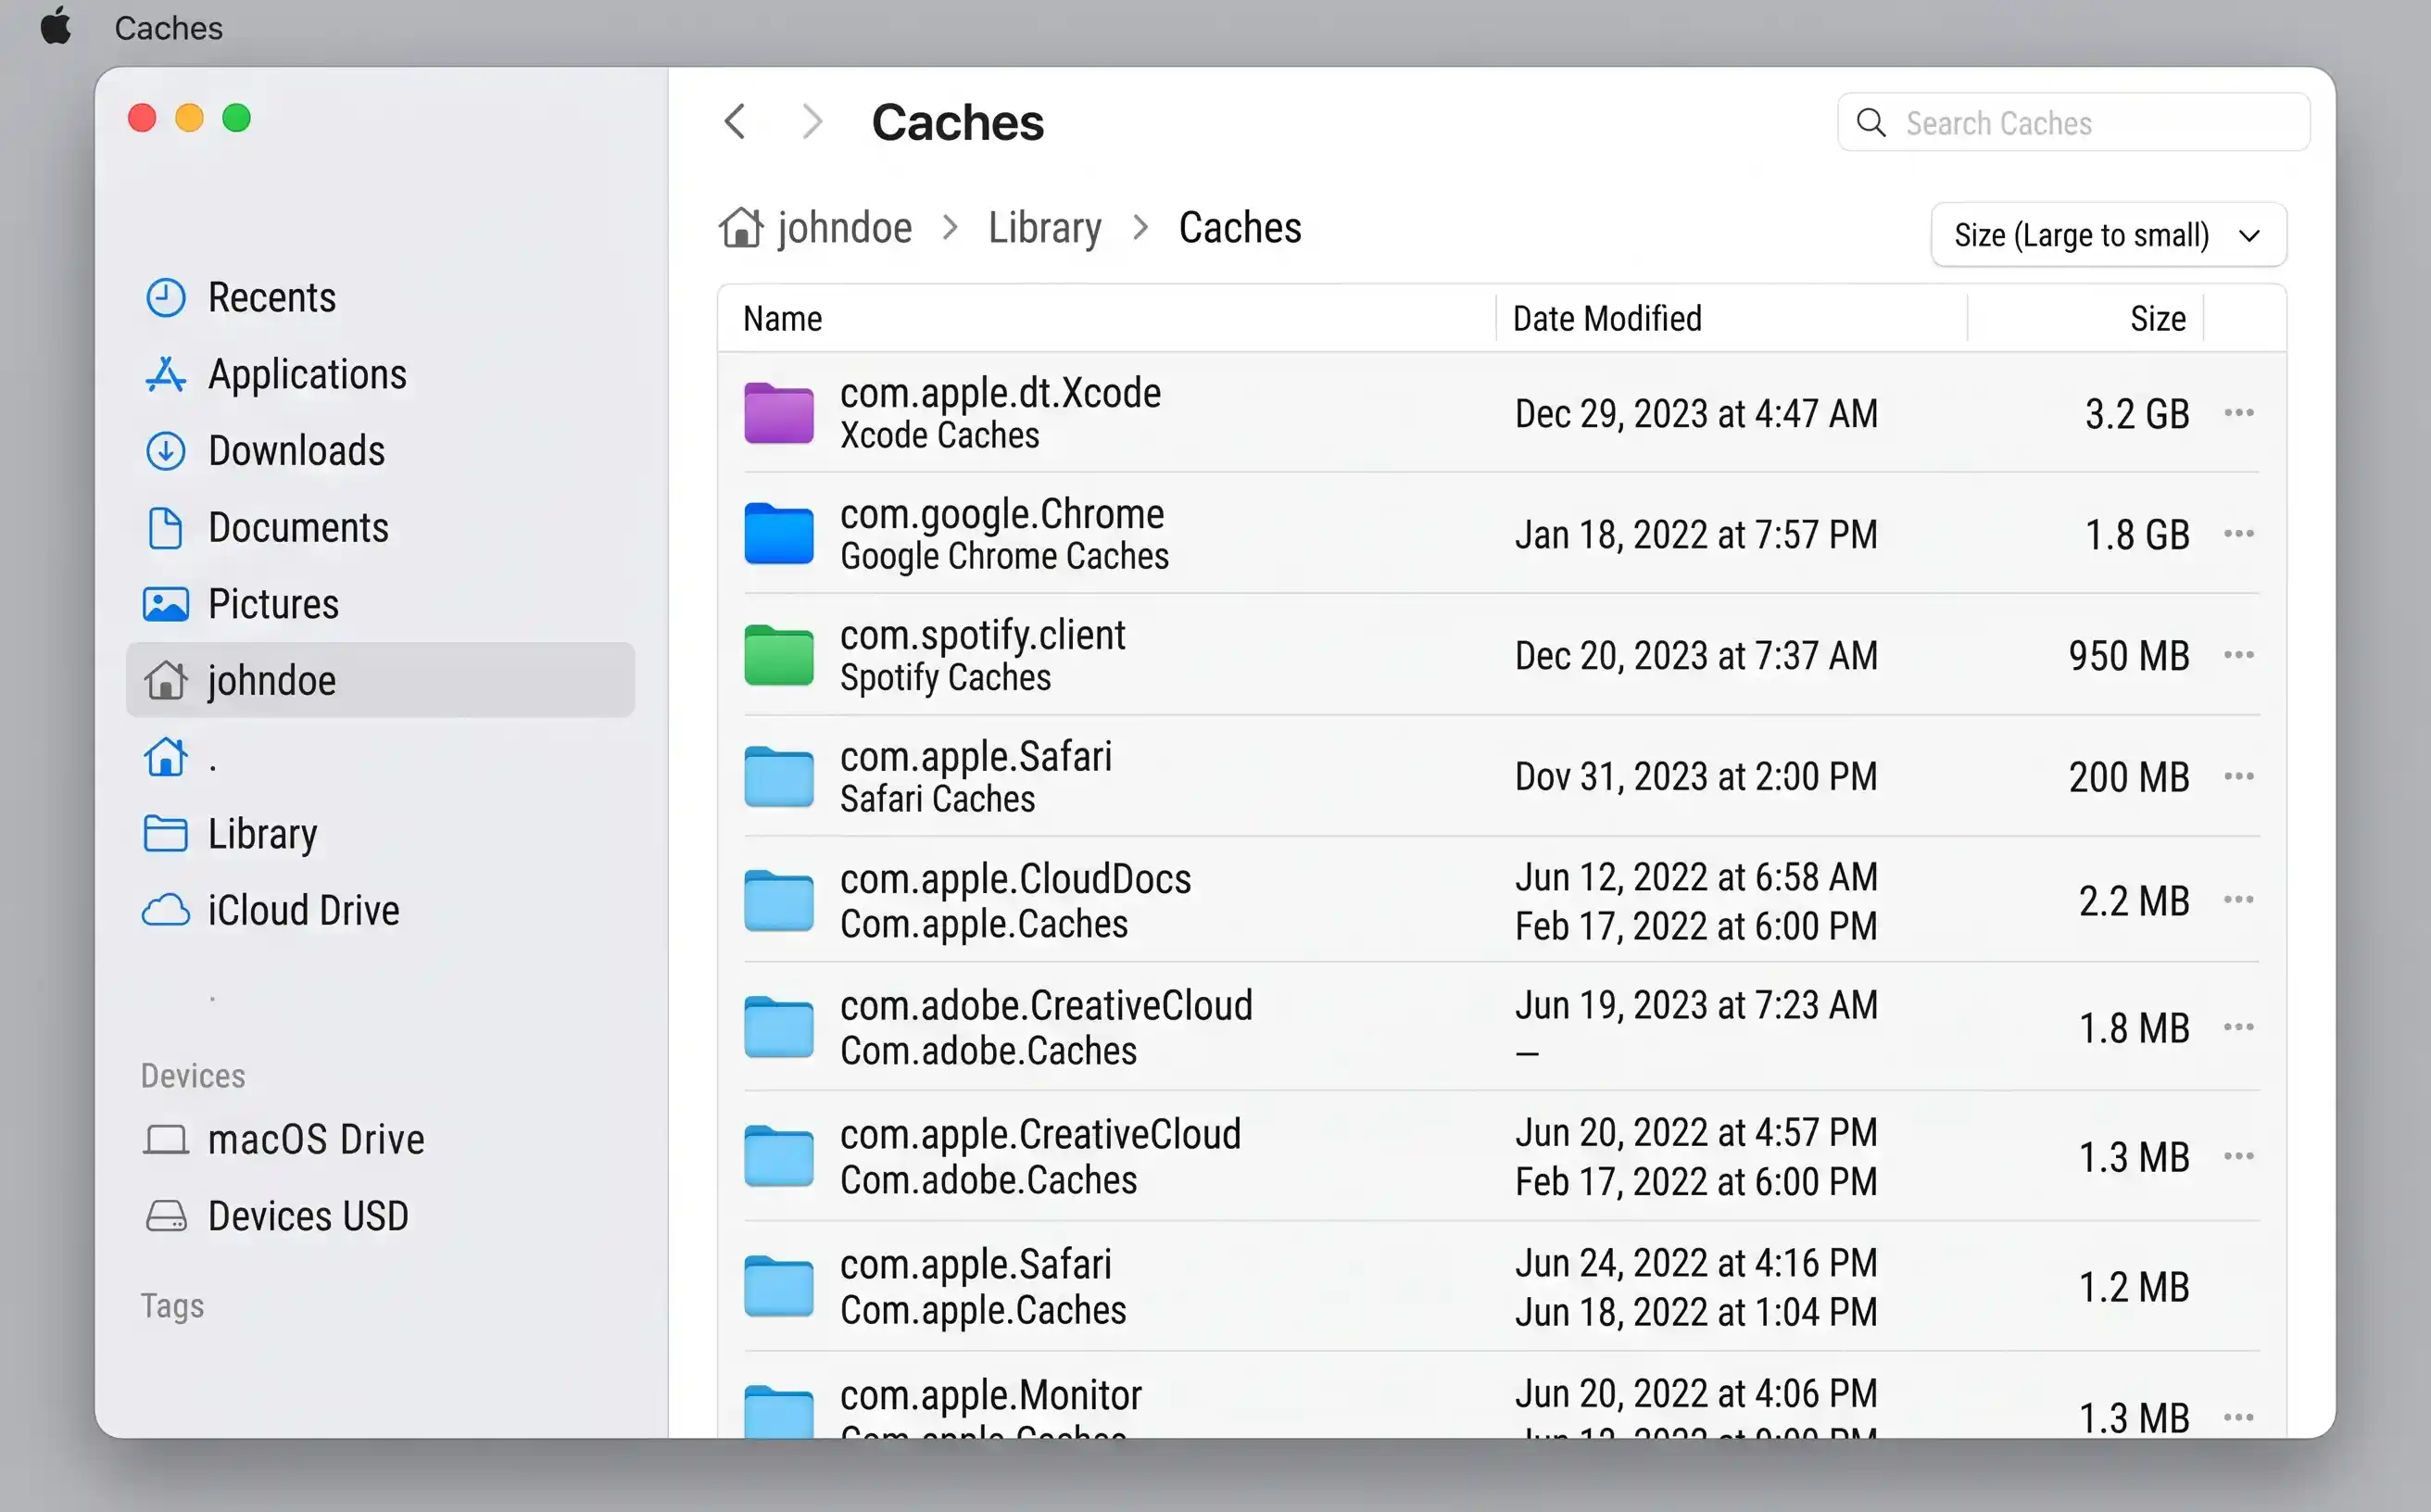
Task: Select com.apple.CloudDocs file name
Action: pyautogui.click(x=1015, y=879)
